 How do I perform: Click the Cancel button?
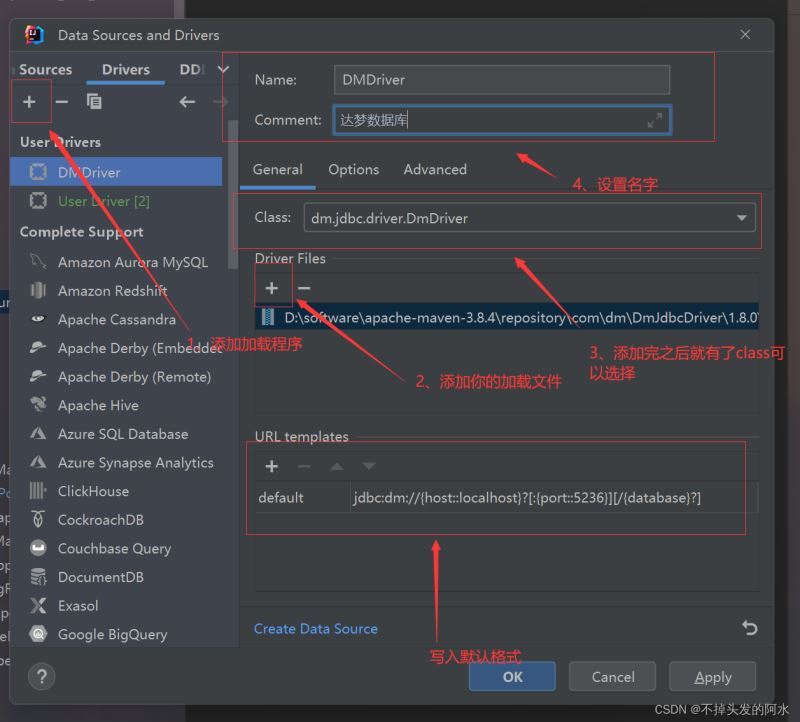coord(612,677)
